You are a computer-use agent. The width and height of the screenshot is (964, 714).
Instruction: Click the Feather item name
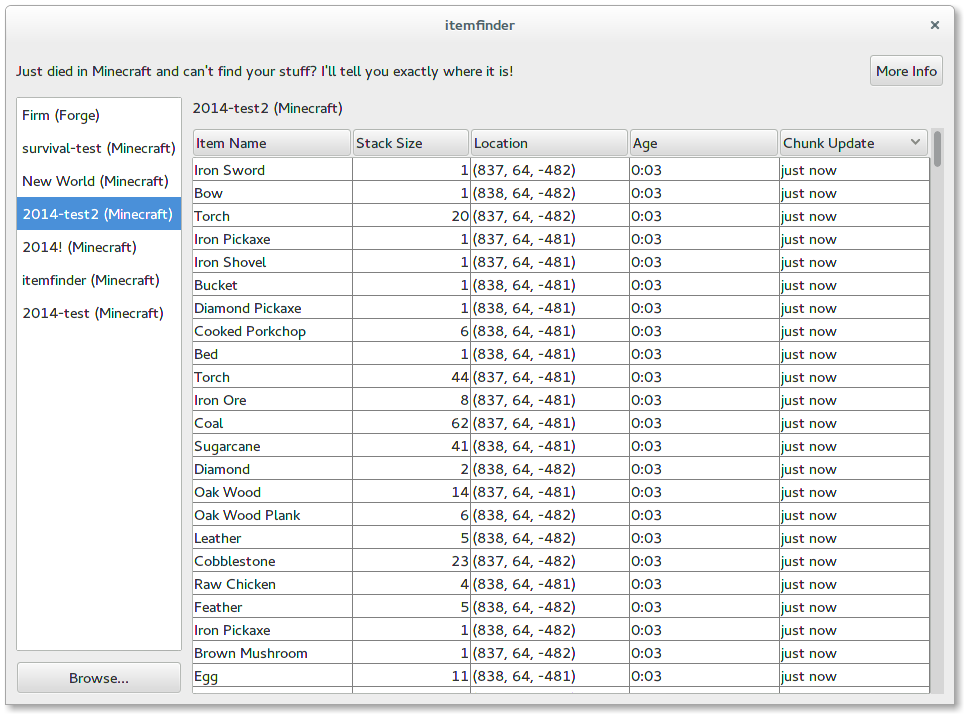pyautogui.click(x=218, y=607)
